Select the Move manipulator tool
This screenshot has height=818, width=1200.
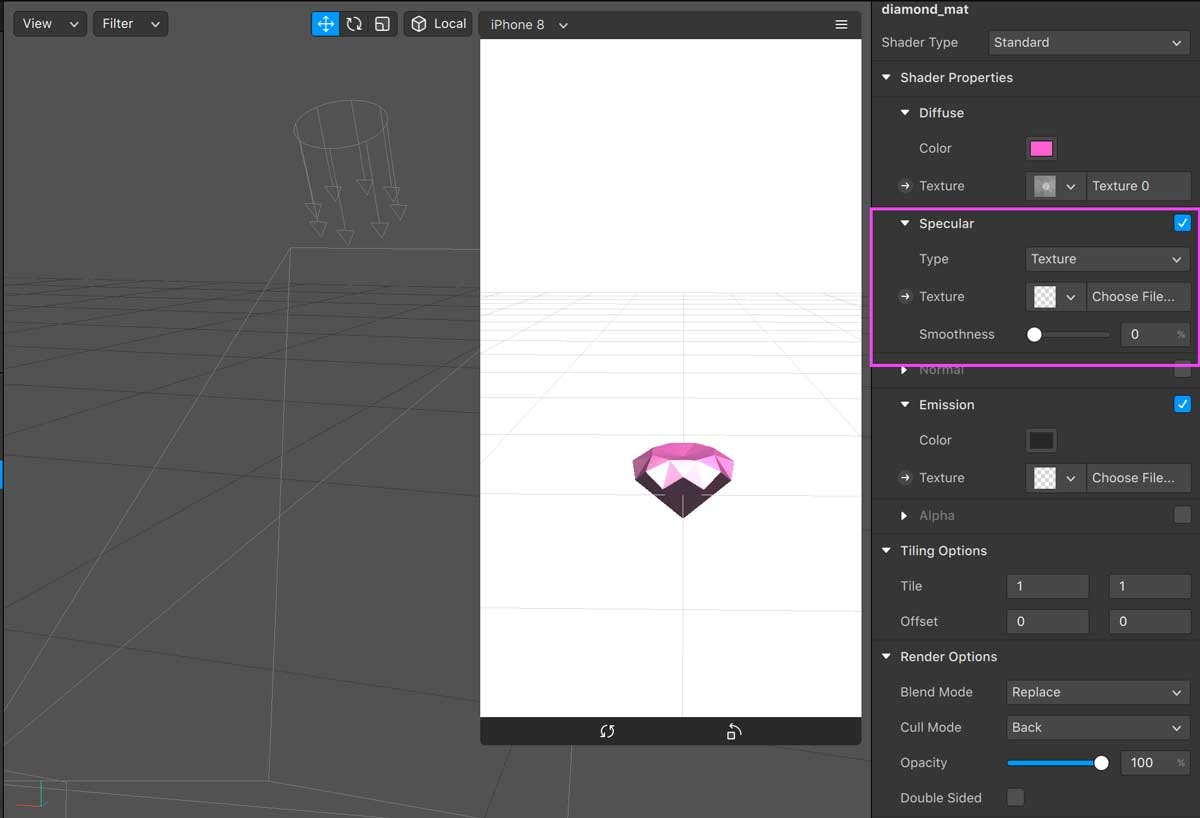pos(325,24)
